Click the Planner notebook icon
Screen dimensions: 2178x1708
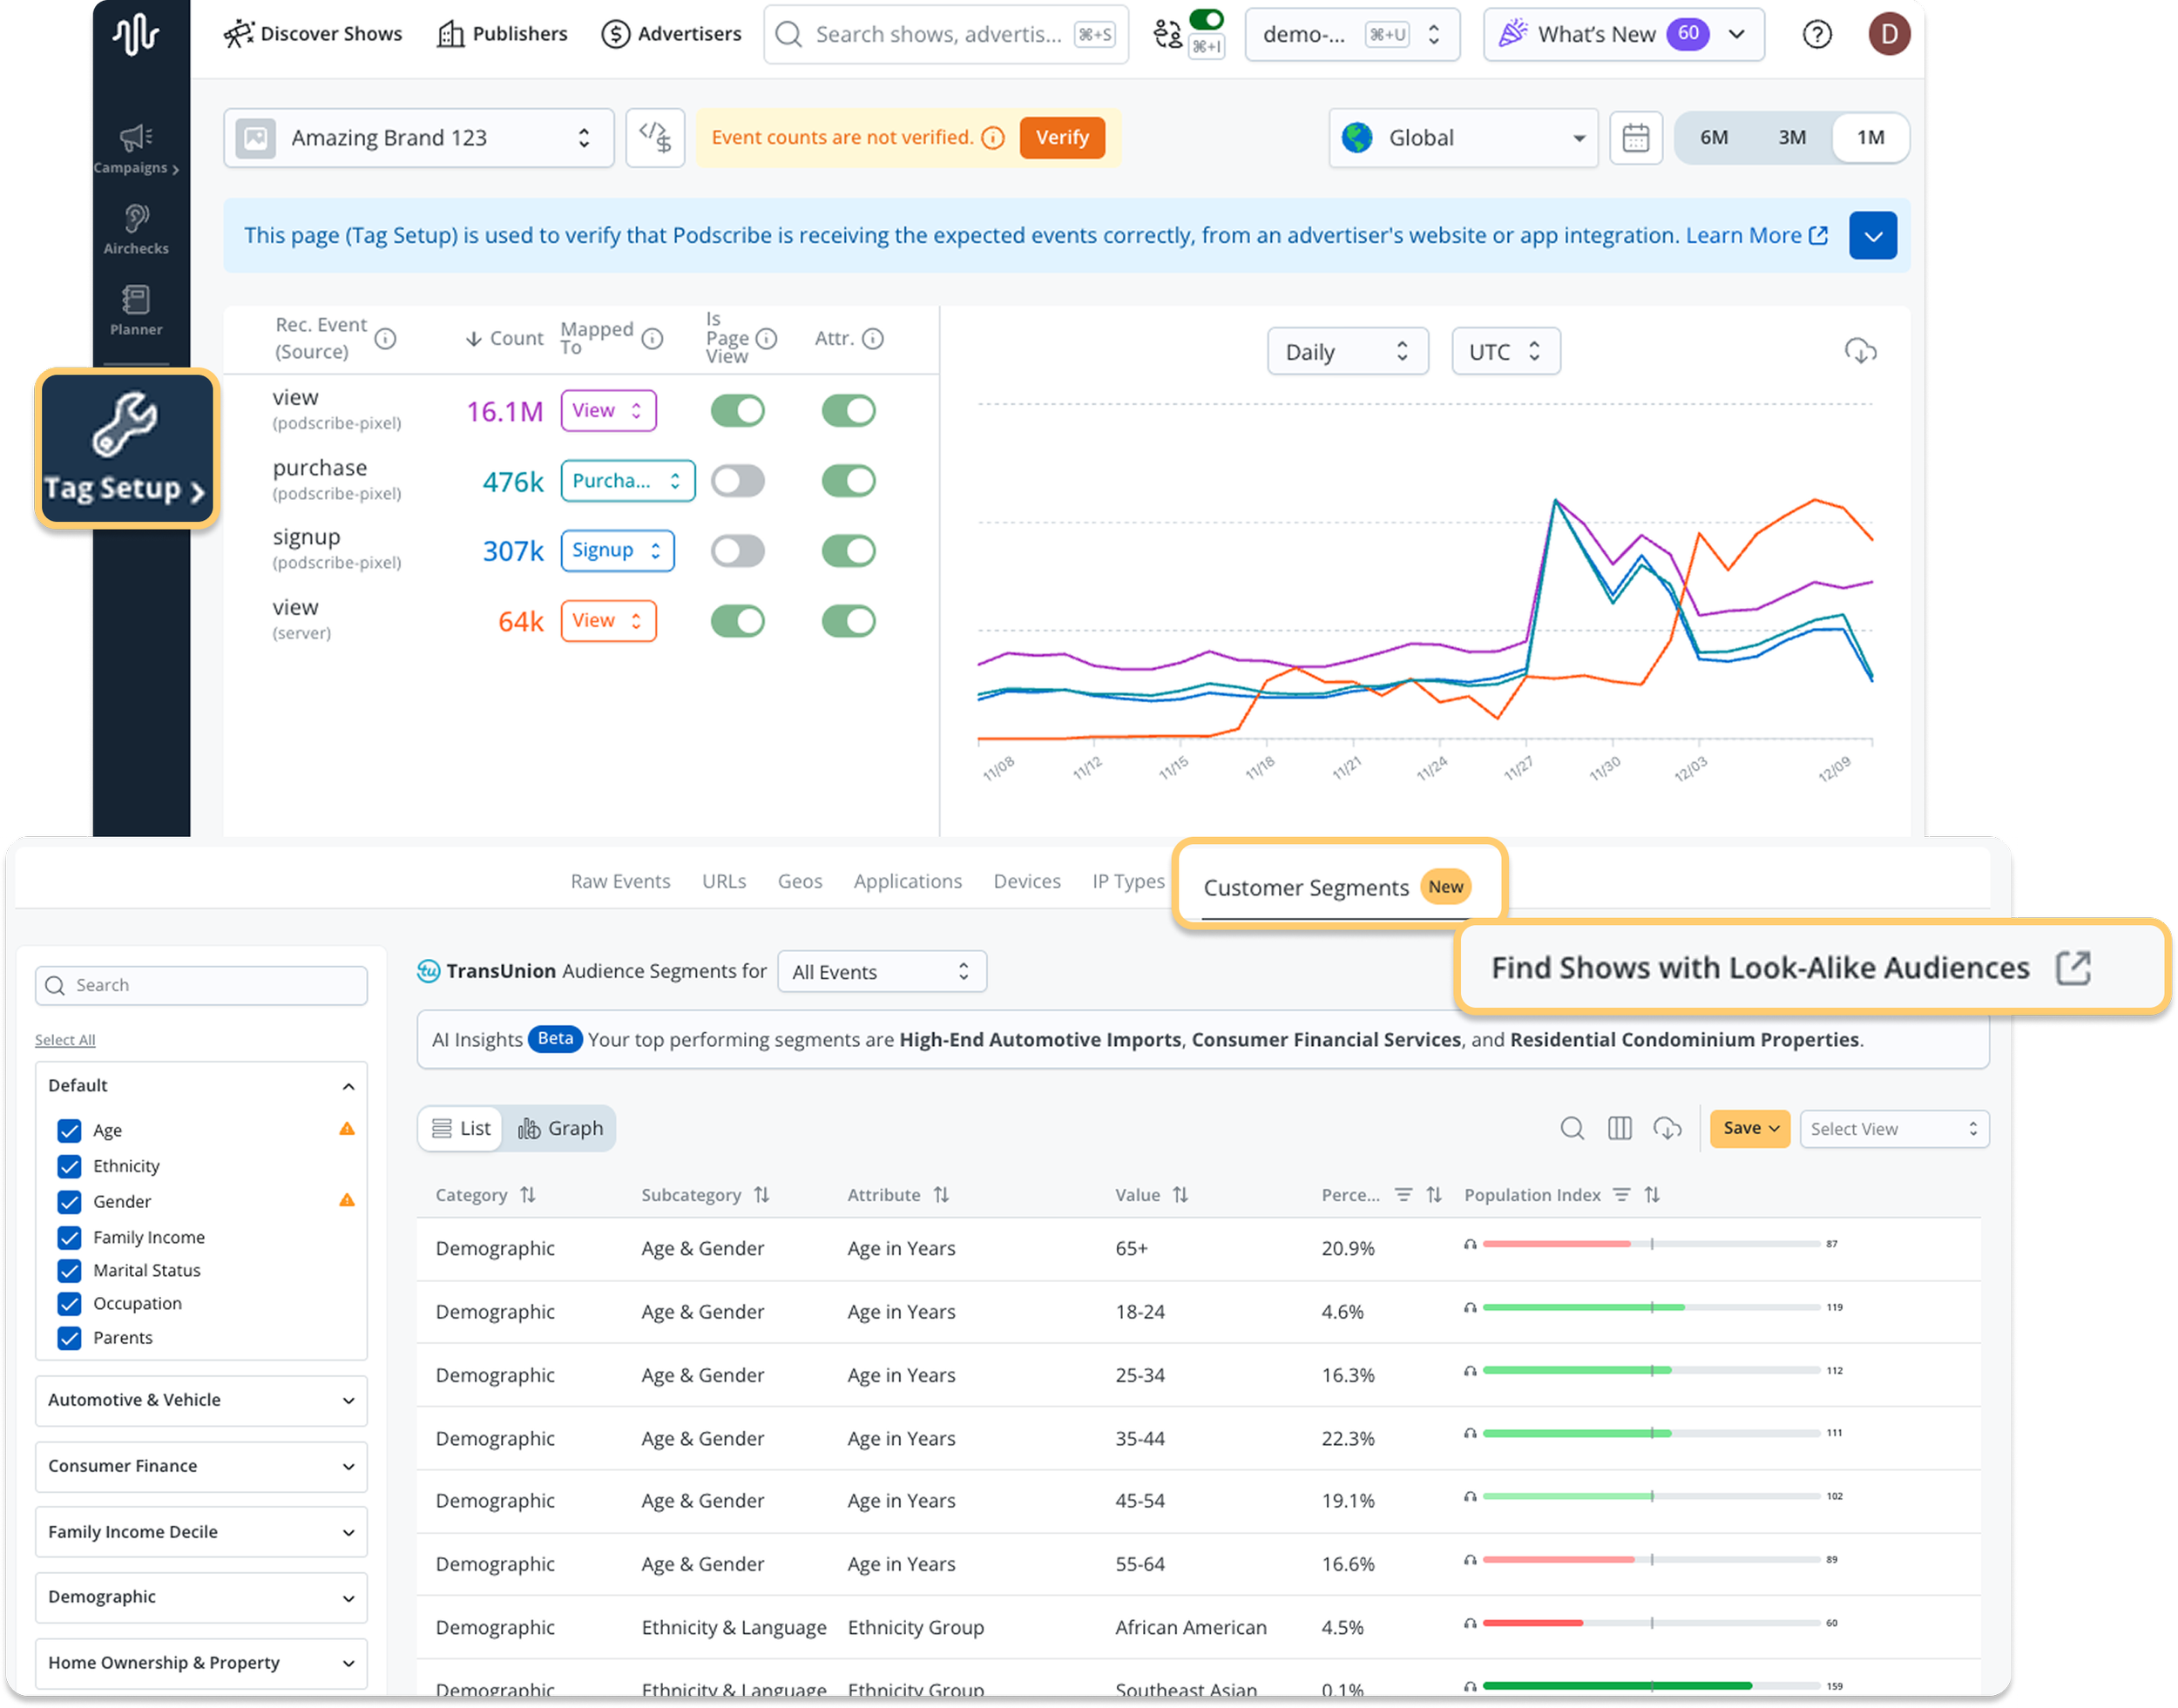[x=136, y=300]
